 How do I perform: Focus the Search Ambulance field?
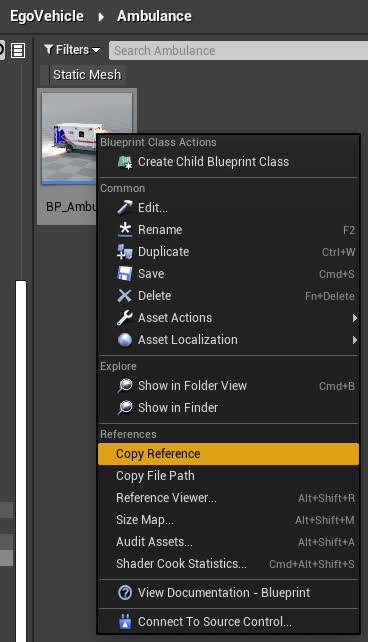click(238, 50)
